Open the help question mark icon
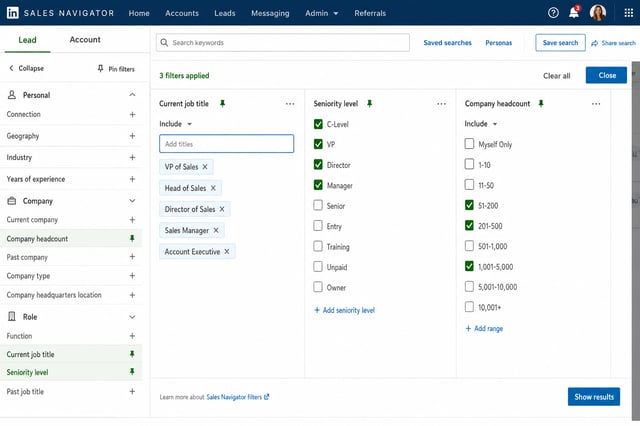Image resolution: width=640 pixels, height=426 pixels. 553,13
